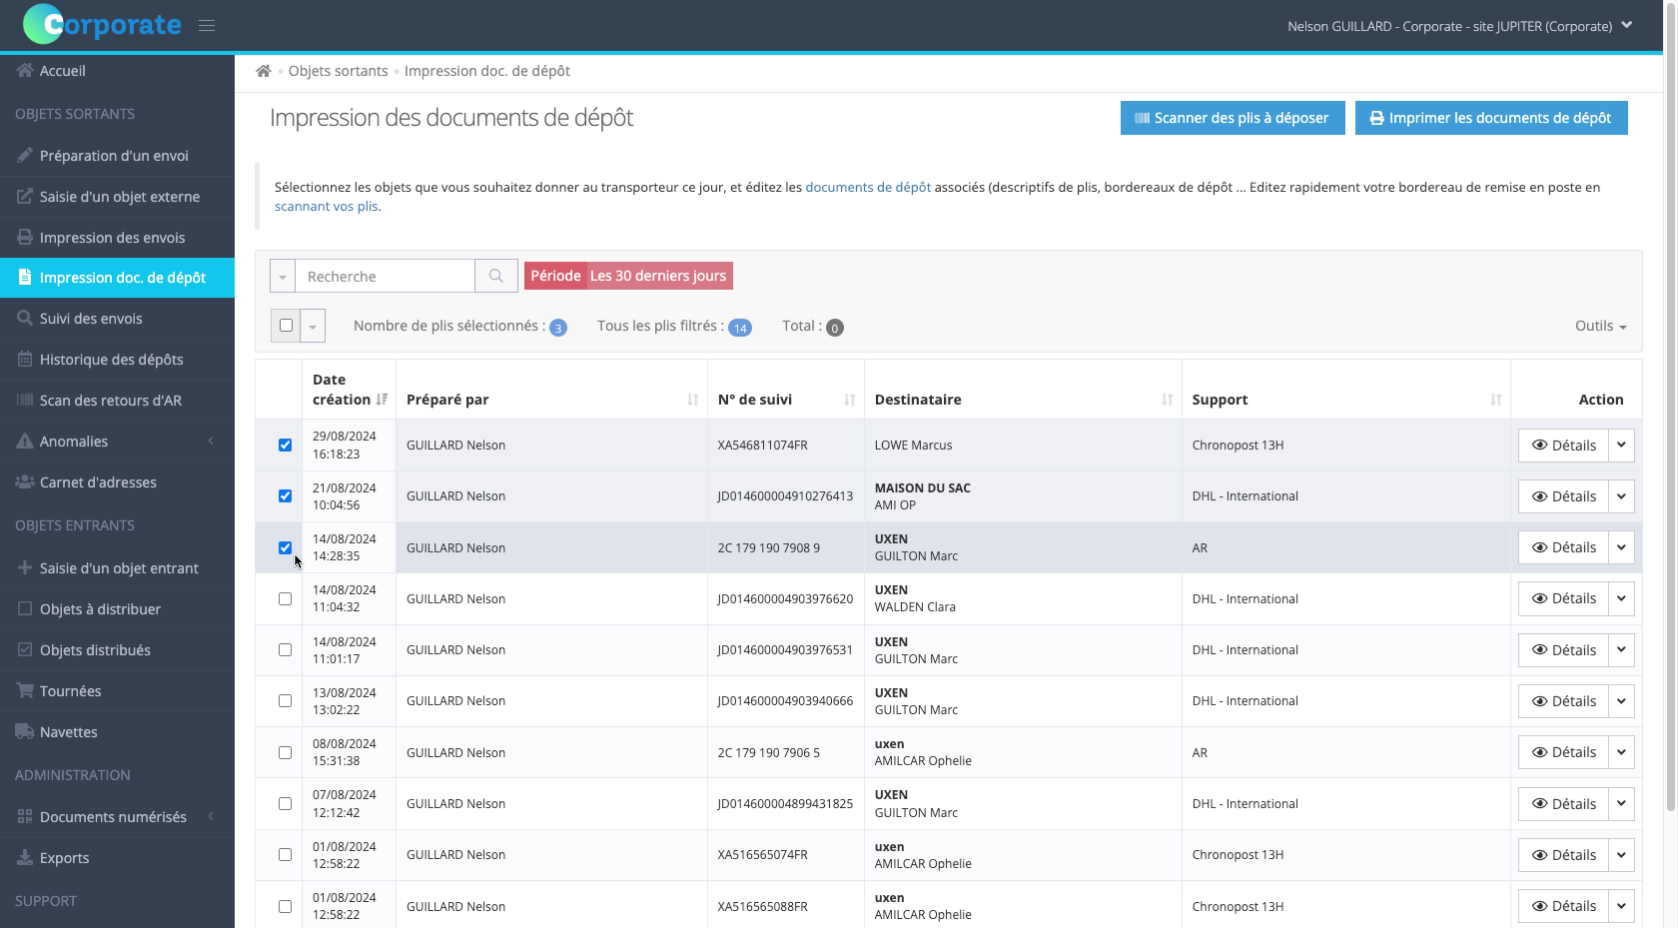Click the truck icon for Navettes
This screenshot has width=1678, height=928.
pyautogui.click(x=25, y=731)
